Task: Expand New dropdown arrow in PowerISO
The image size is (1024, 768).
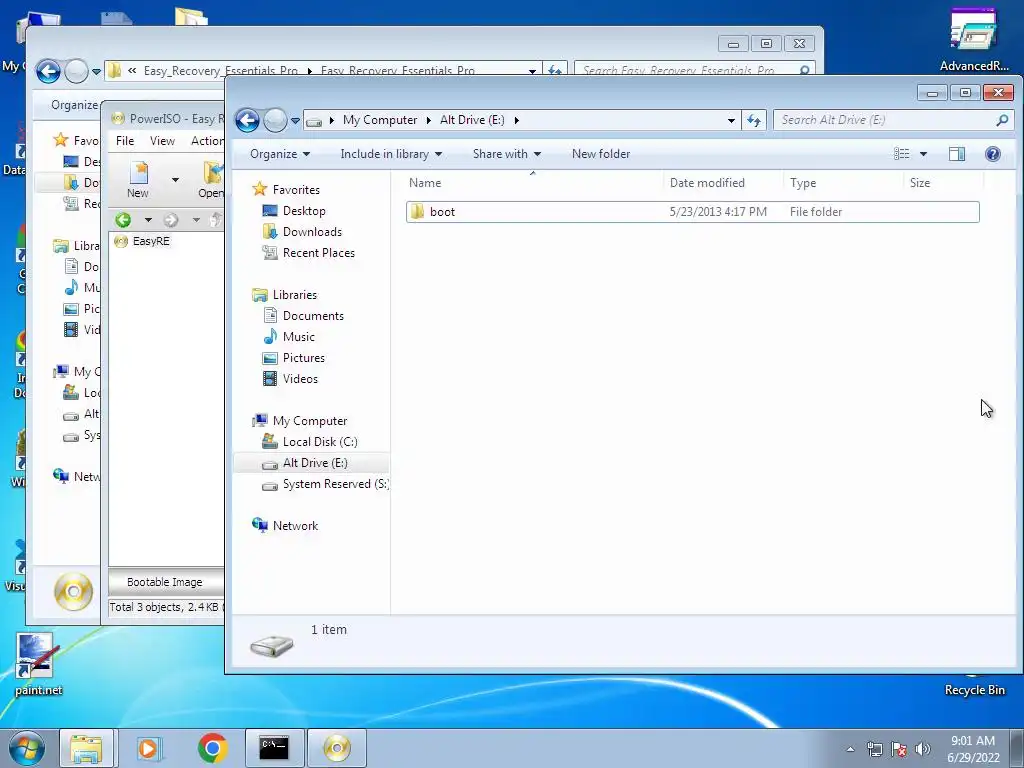Action: pos(175,180)
